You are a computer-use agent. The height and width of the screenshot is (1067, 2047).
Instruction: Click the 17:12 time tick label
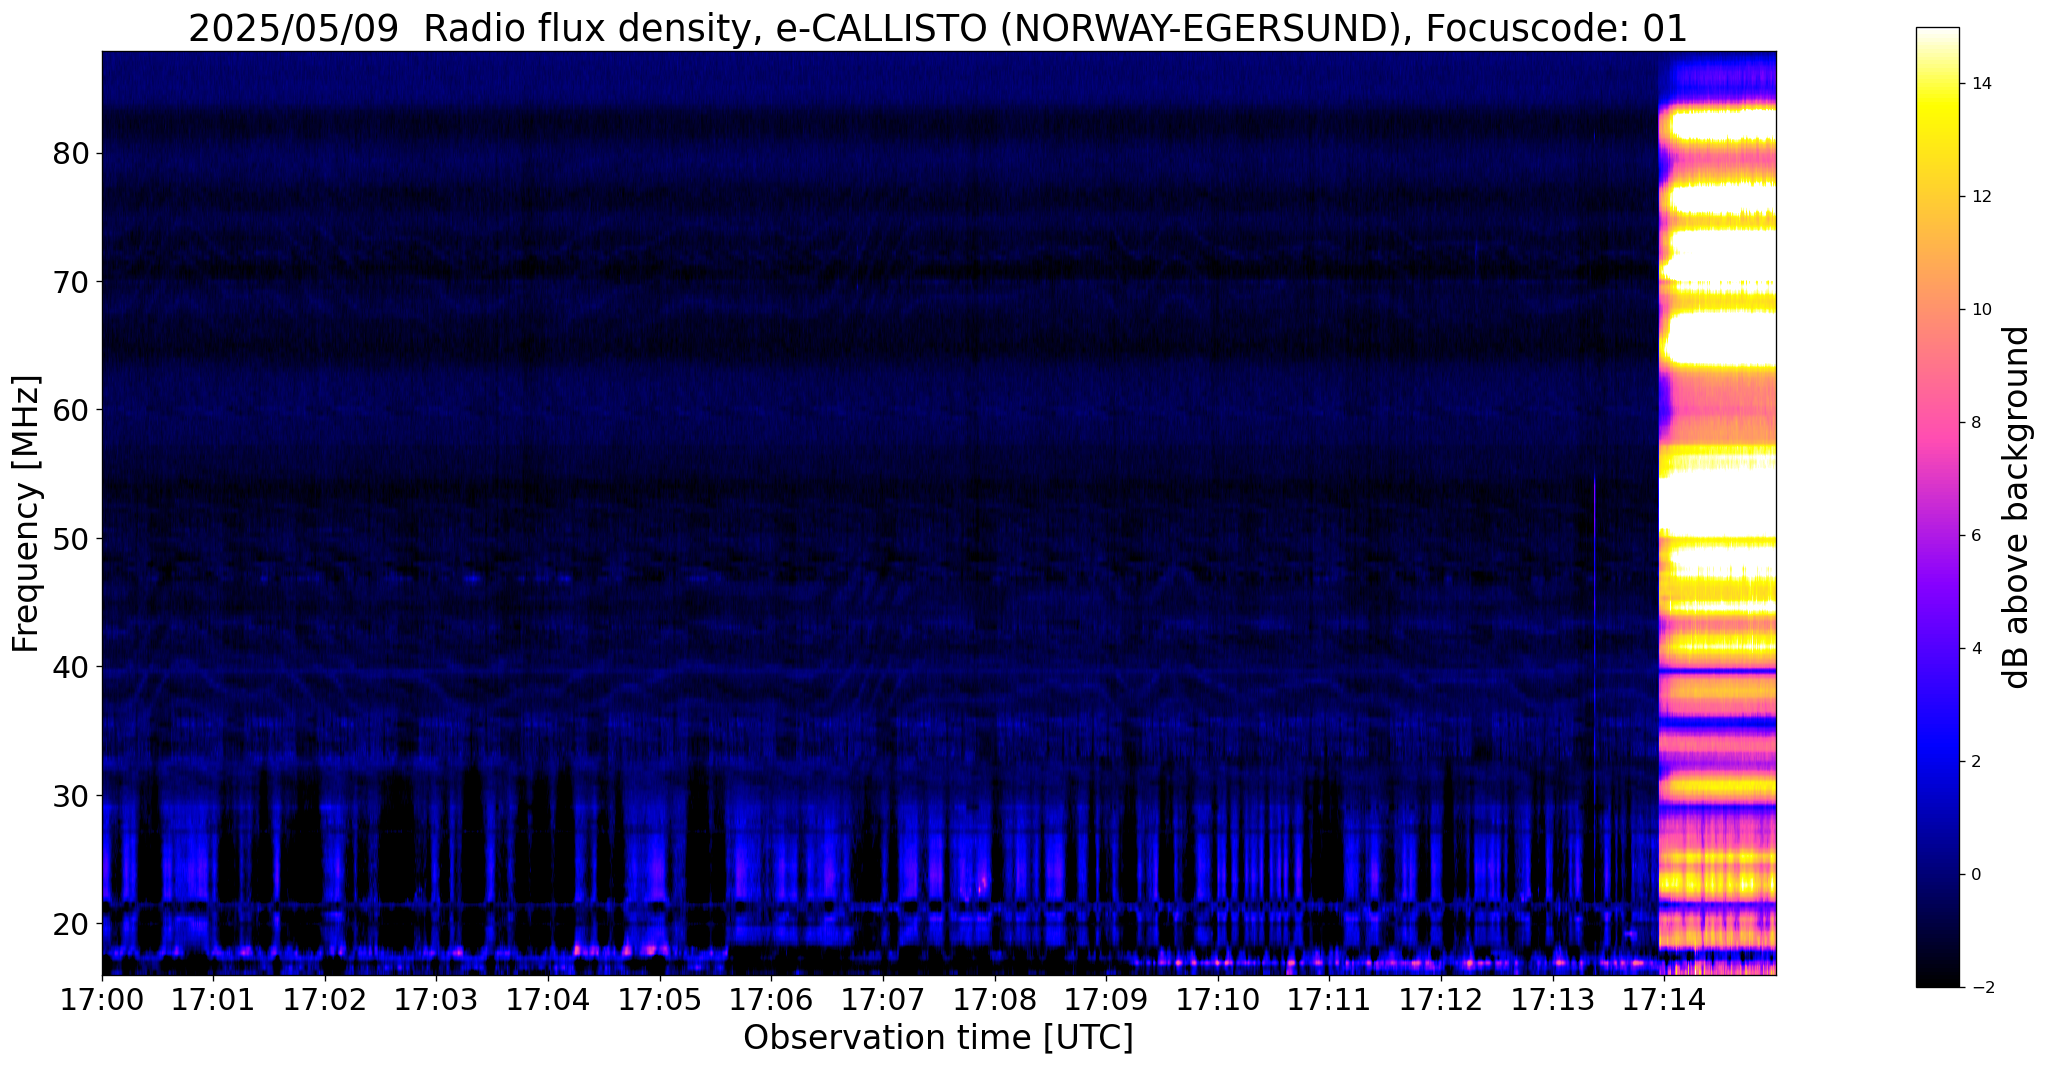1440,999
